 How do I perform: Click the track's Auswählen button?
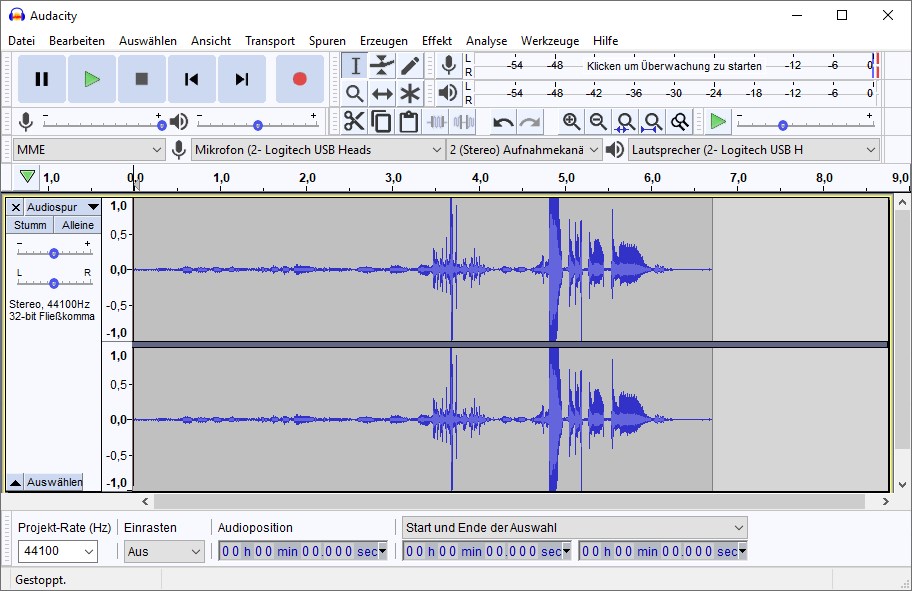point(54,482)
